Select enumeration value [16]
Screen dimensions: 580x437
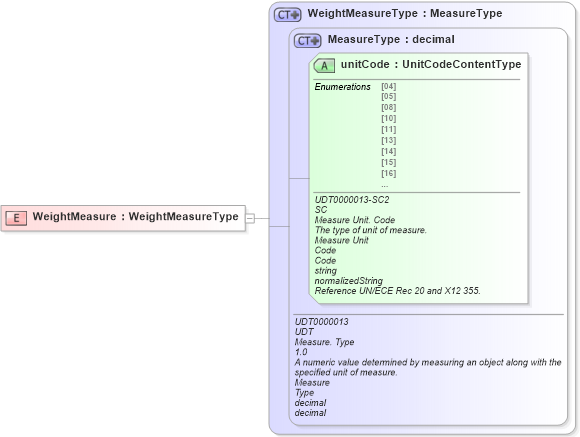389,174
